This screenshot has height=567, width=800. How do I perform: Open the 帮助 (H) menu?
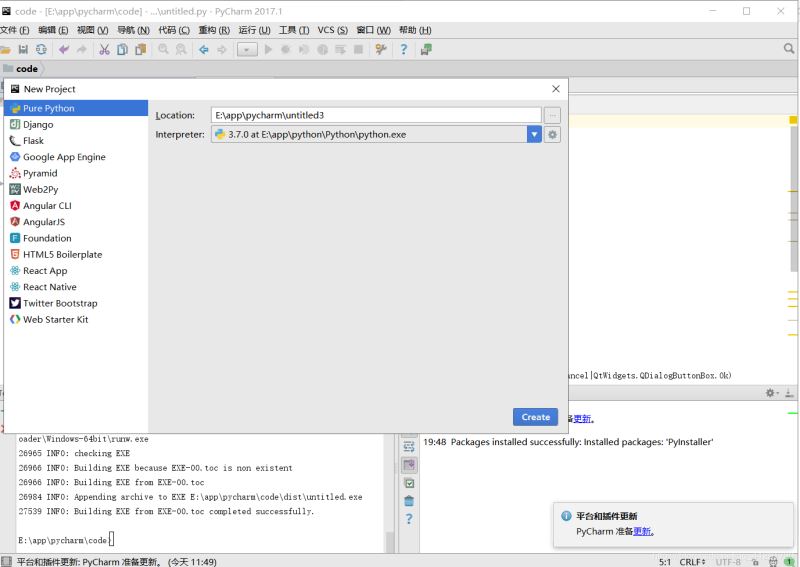point(415,30)
